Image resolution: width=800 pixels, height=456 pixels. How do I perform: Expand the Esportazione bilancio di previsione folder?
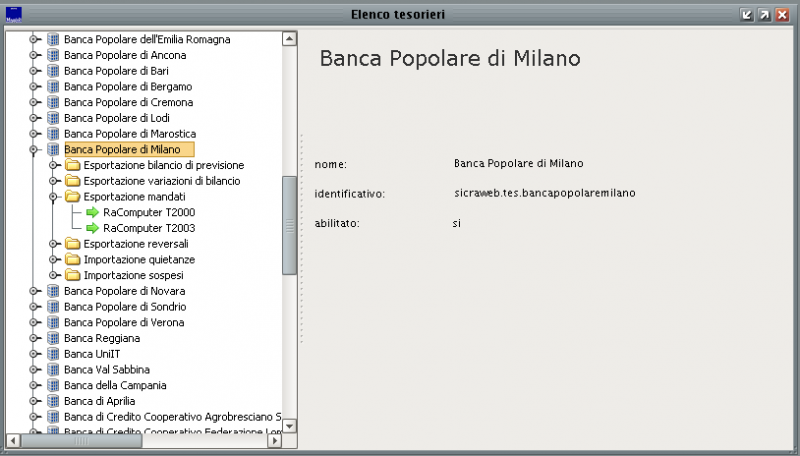point(53,165)
